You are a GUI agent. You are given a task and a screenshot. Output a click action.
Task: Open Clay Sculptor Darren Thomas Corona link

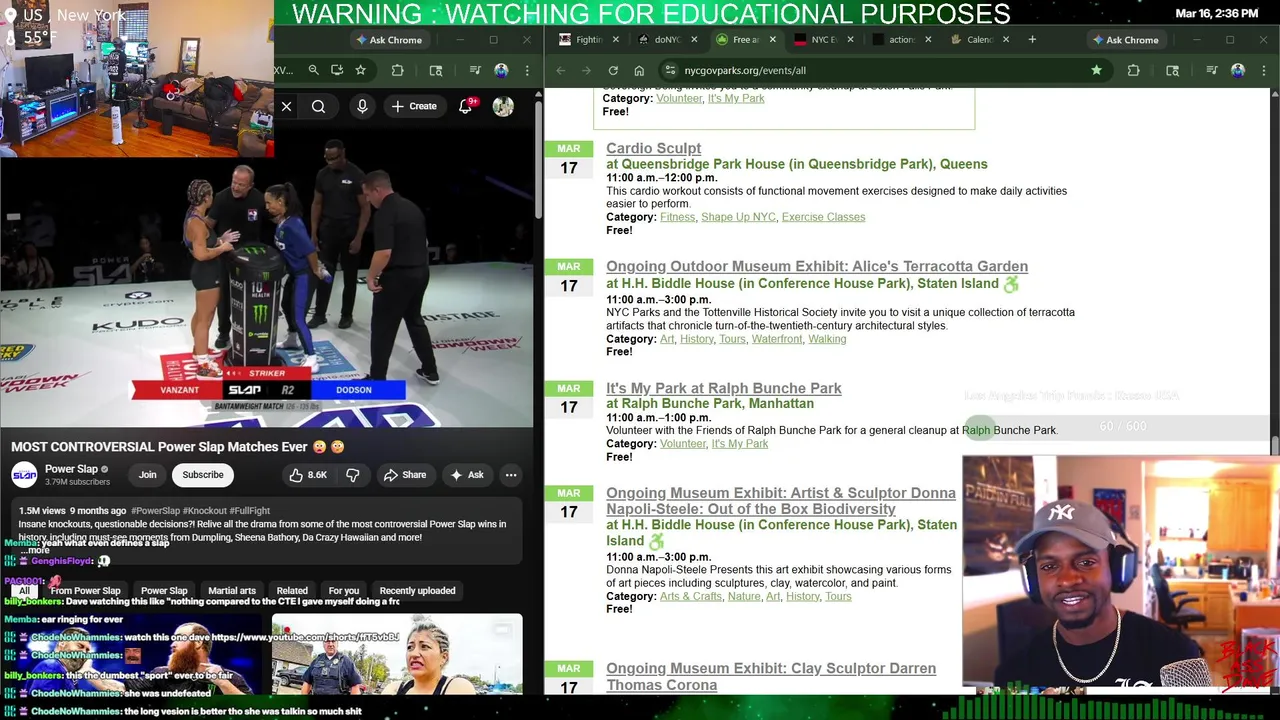coord(771,676)
